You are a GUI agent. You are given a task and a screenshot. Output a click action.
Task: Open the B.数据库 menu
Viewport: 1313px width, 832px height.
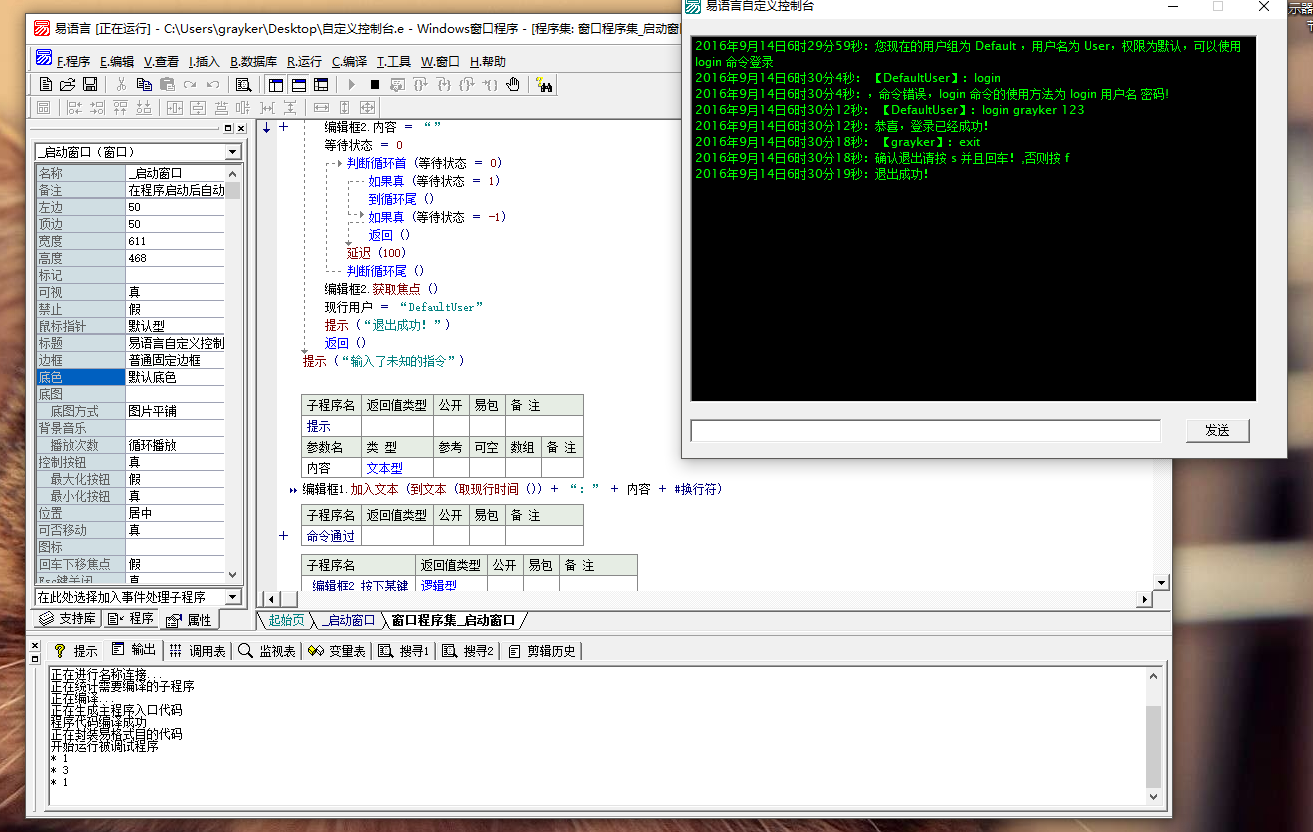coord(253,61)
